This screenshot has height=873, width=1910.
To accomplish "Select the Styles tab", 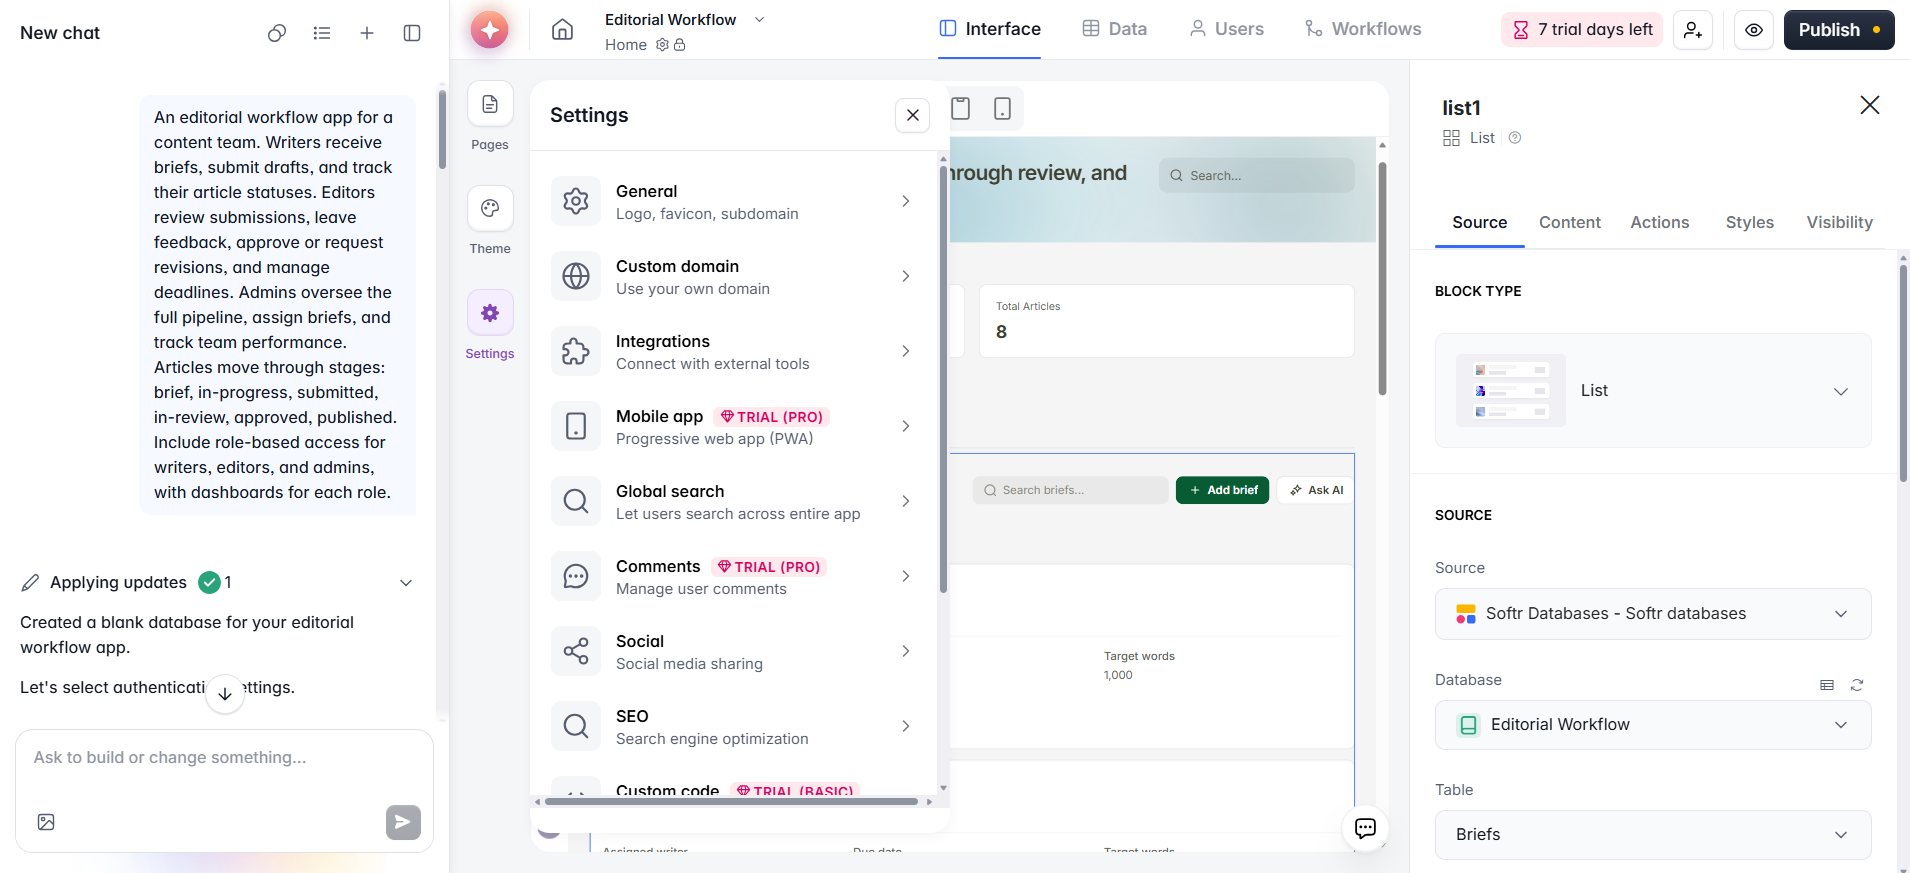I will [1749, 222].
